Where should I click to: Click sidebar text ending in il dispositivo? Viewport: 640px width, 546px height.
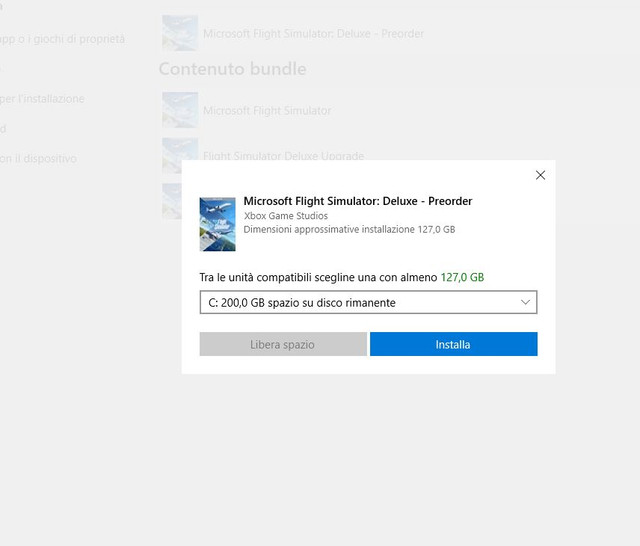[38, 158]
